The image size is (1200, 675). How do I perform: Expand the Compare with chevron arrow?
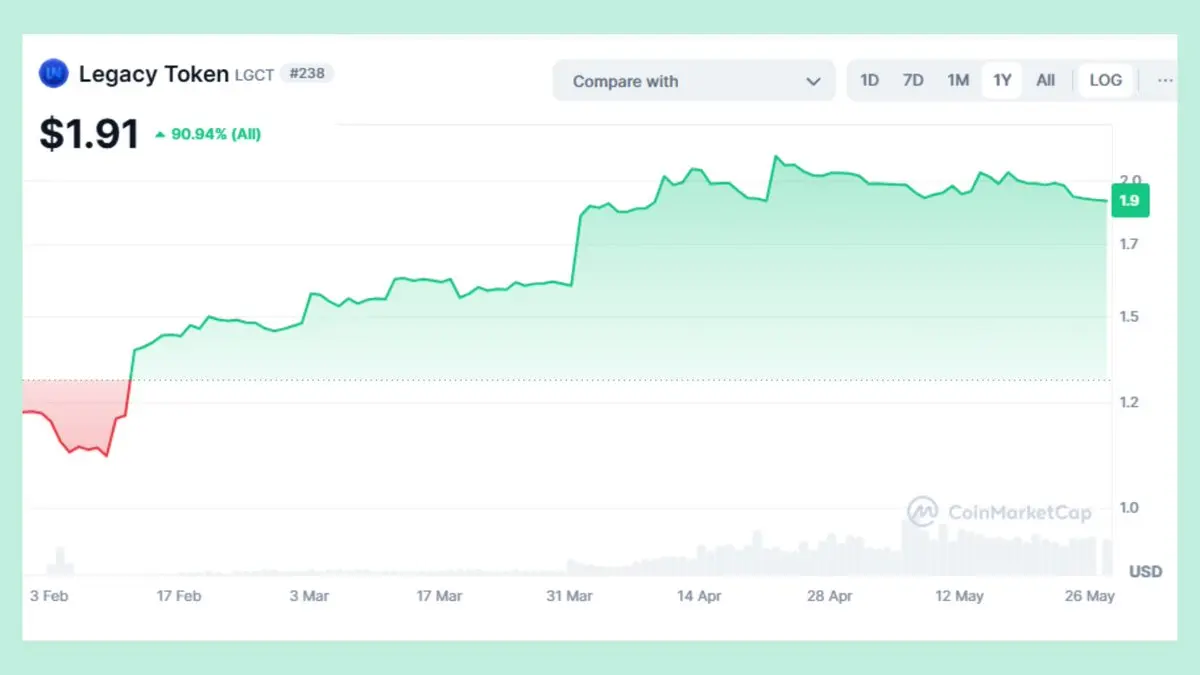point(813,82)
